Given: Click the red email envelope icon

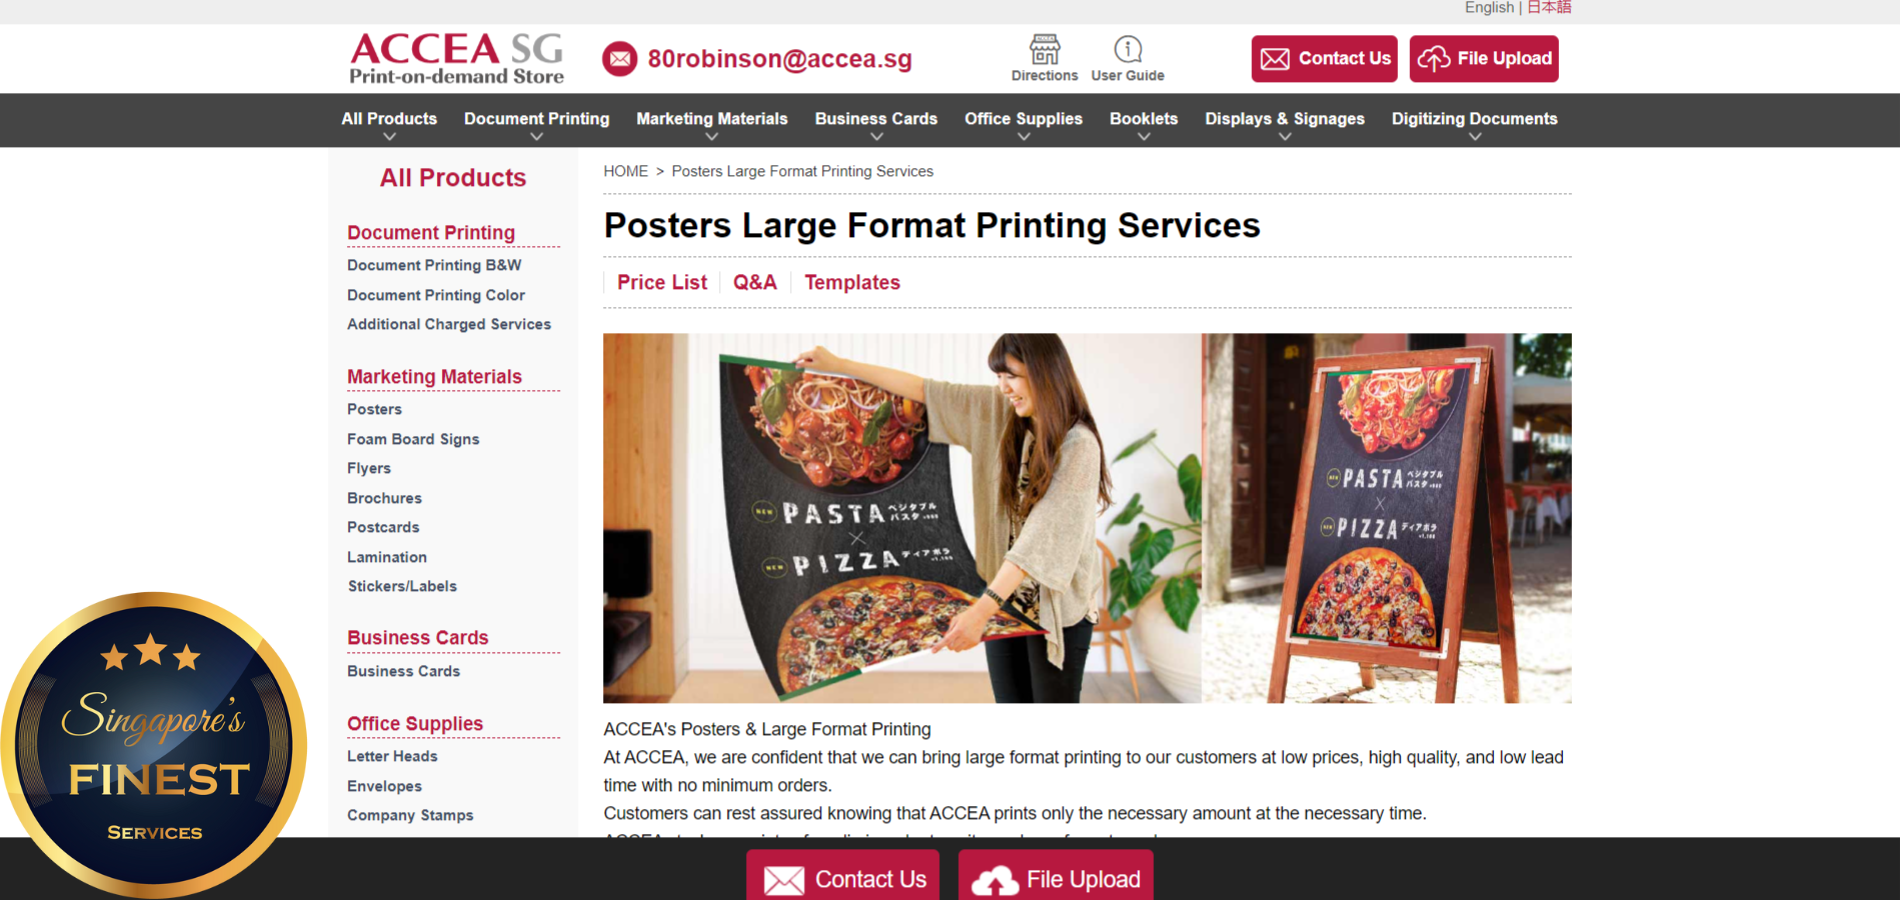Looking at the screenshot, I should (620, 59).
